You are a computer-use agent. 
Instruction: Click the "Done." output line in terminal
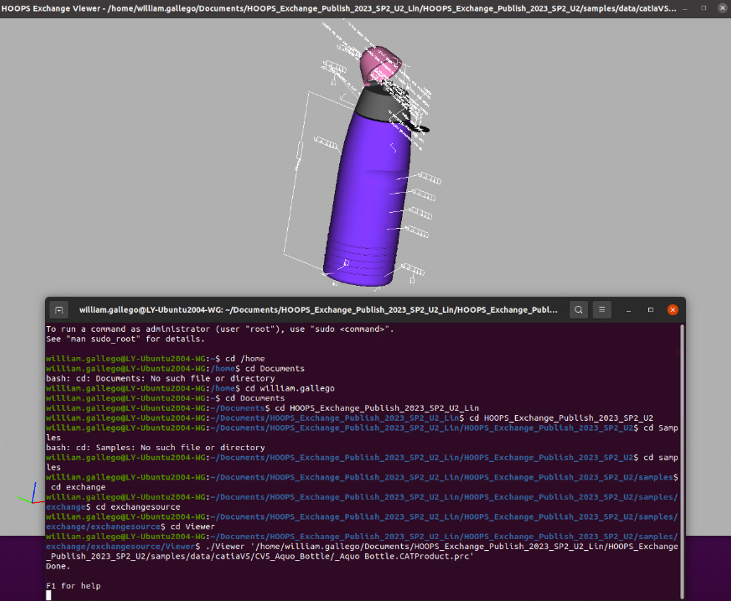58,565
